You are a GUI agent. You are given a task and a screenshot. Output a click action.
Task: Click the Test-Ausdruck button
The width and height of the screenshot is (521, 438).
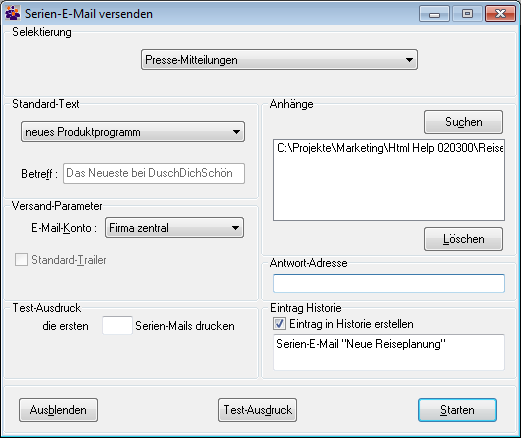pos(257,410)
